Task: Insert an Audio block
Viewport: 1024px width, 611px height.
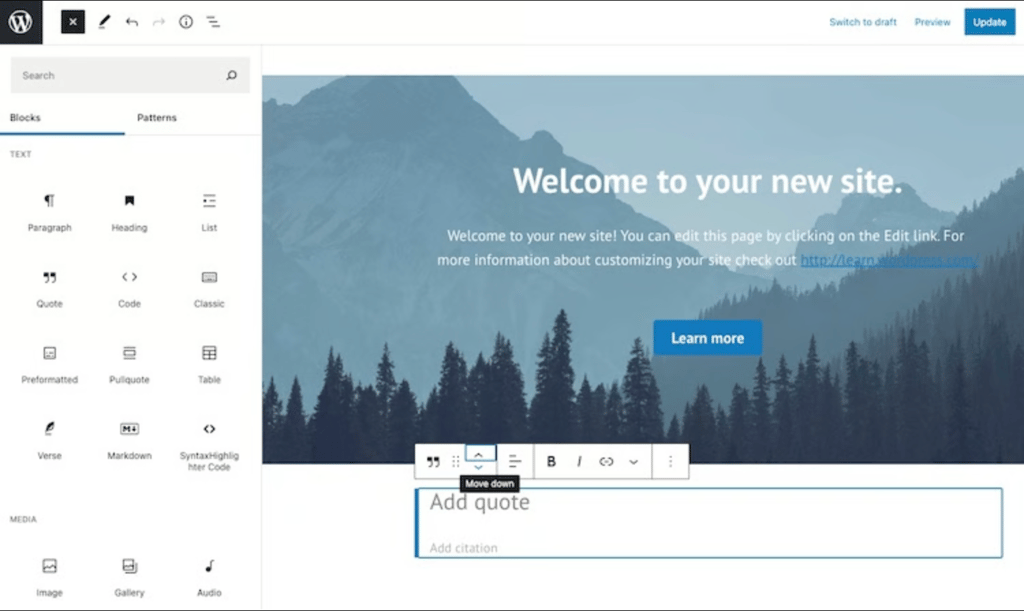Action: tap(209, 578)
